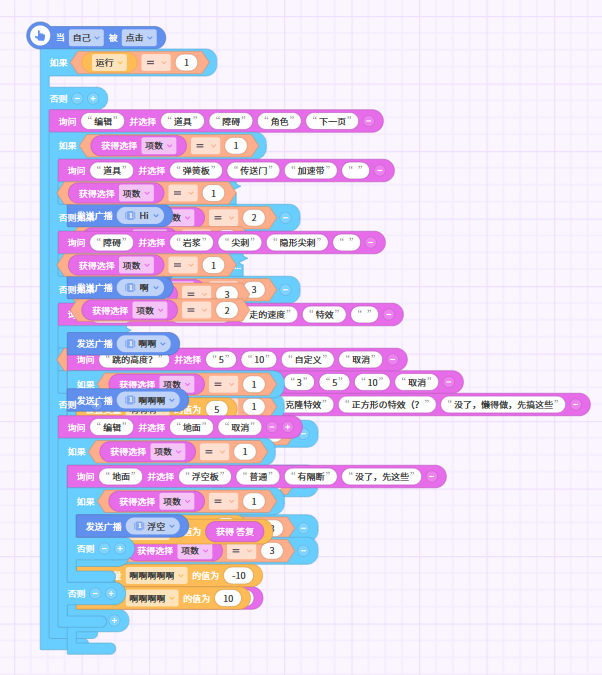602x675 pixels.
Task: Click the minus icon on the 地面 取消 ask block
Action: [272, 427]
